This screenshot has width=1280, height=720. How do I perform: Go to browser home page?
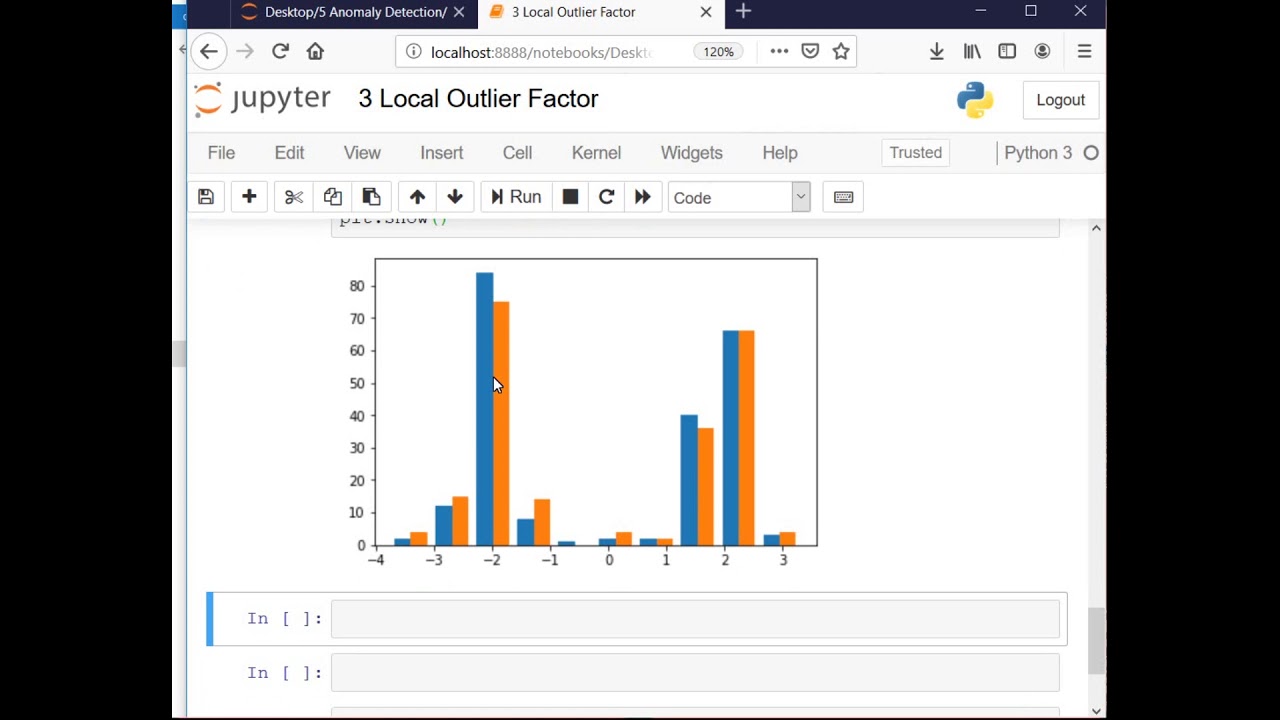(x=316, y=51)
